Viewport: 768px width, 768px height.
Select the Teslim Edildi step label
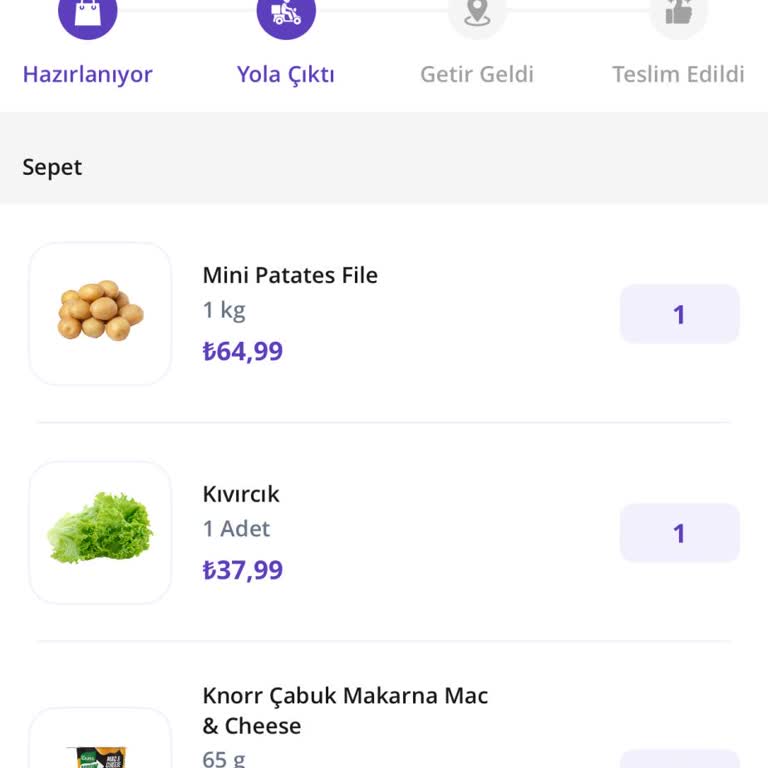tap(678, 74)
